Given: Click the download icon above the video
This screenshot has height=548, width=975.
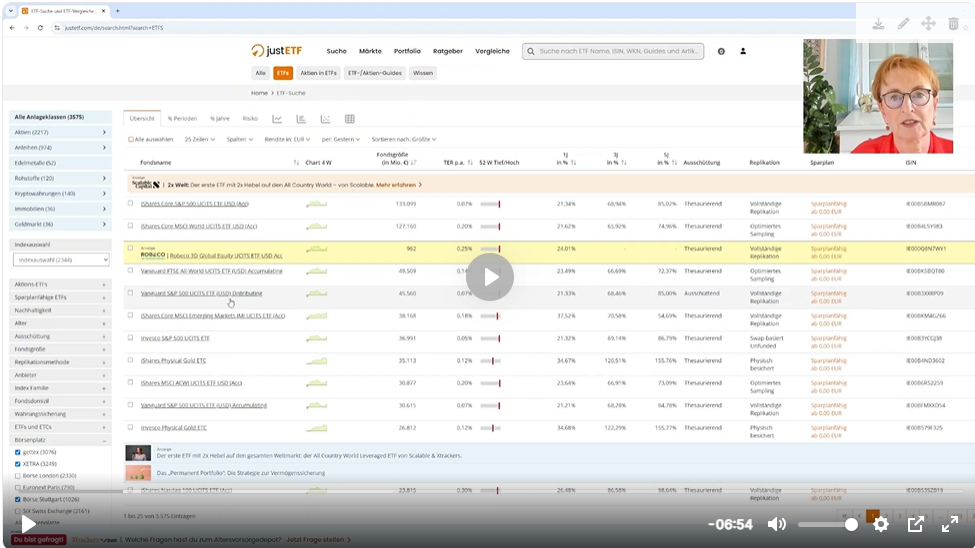Looking at the screenshot, I should (x=878, y=24).
